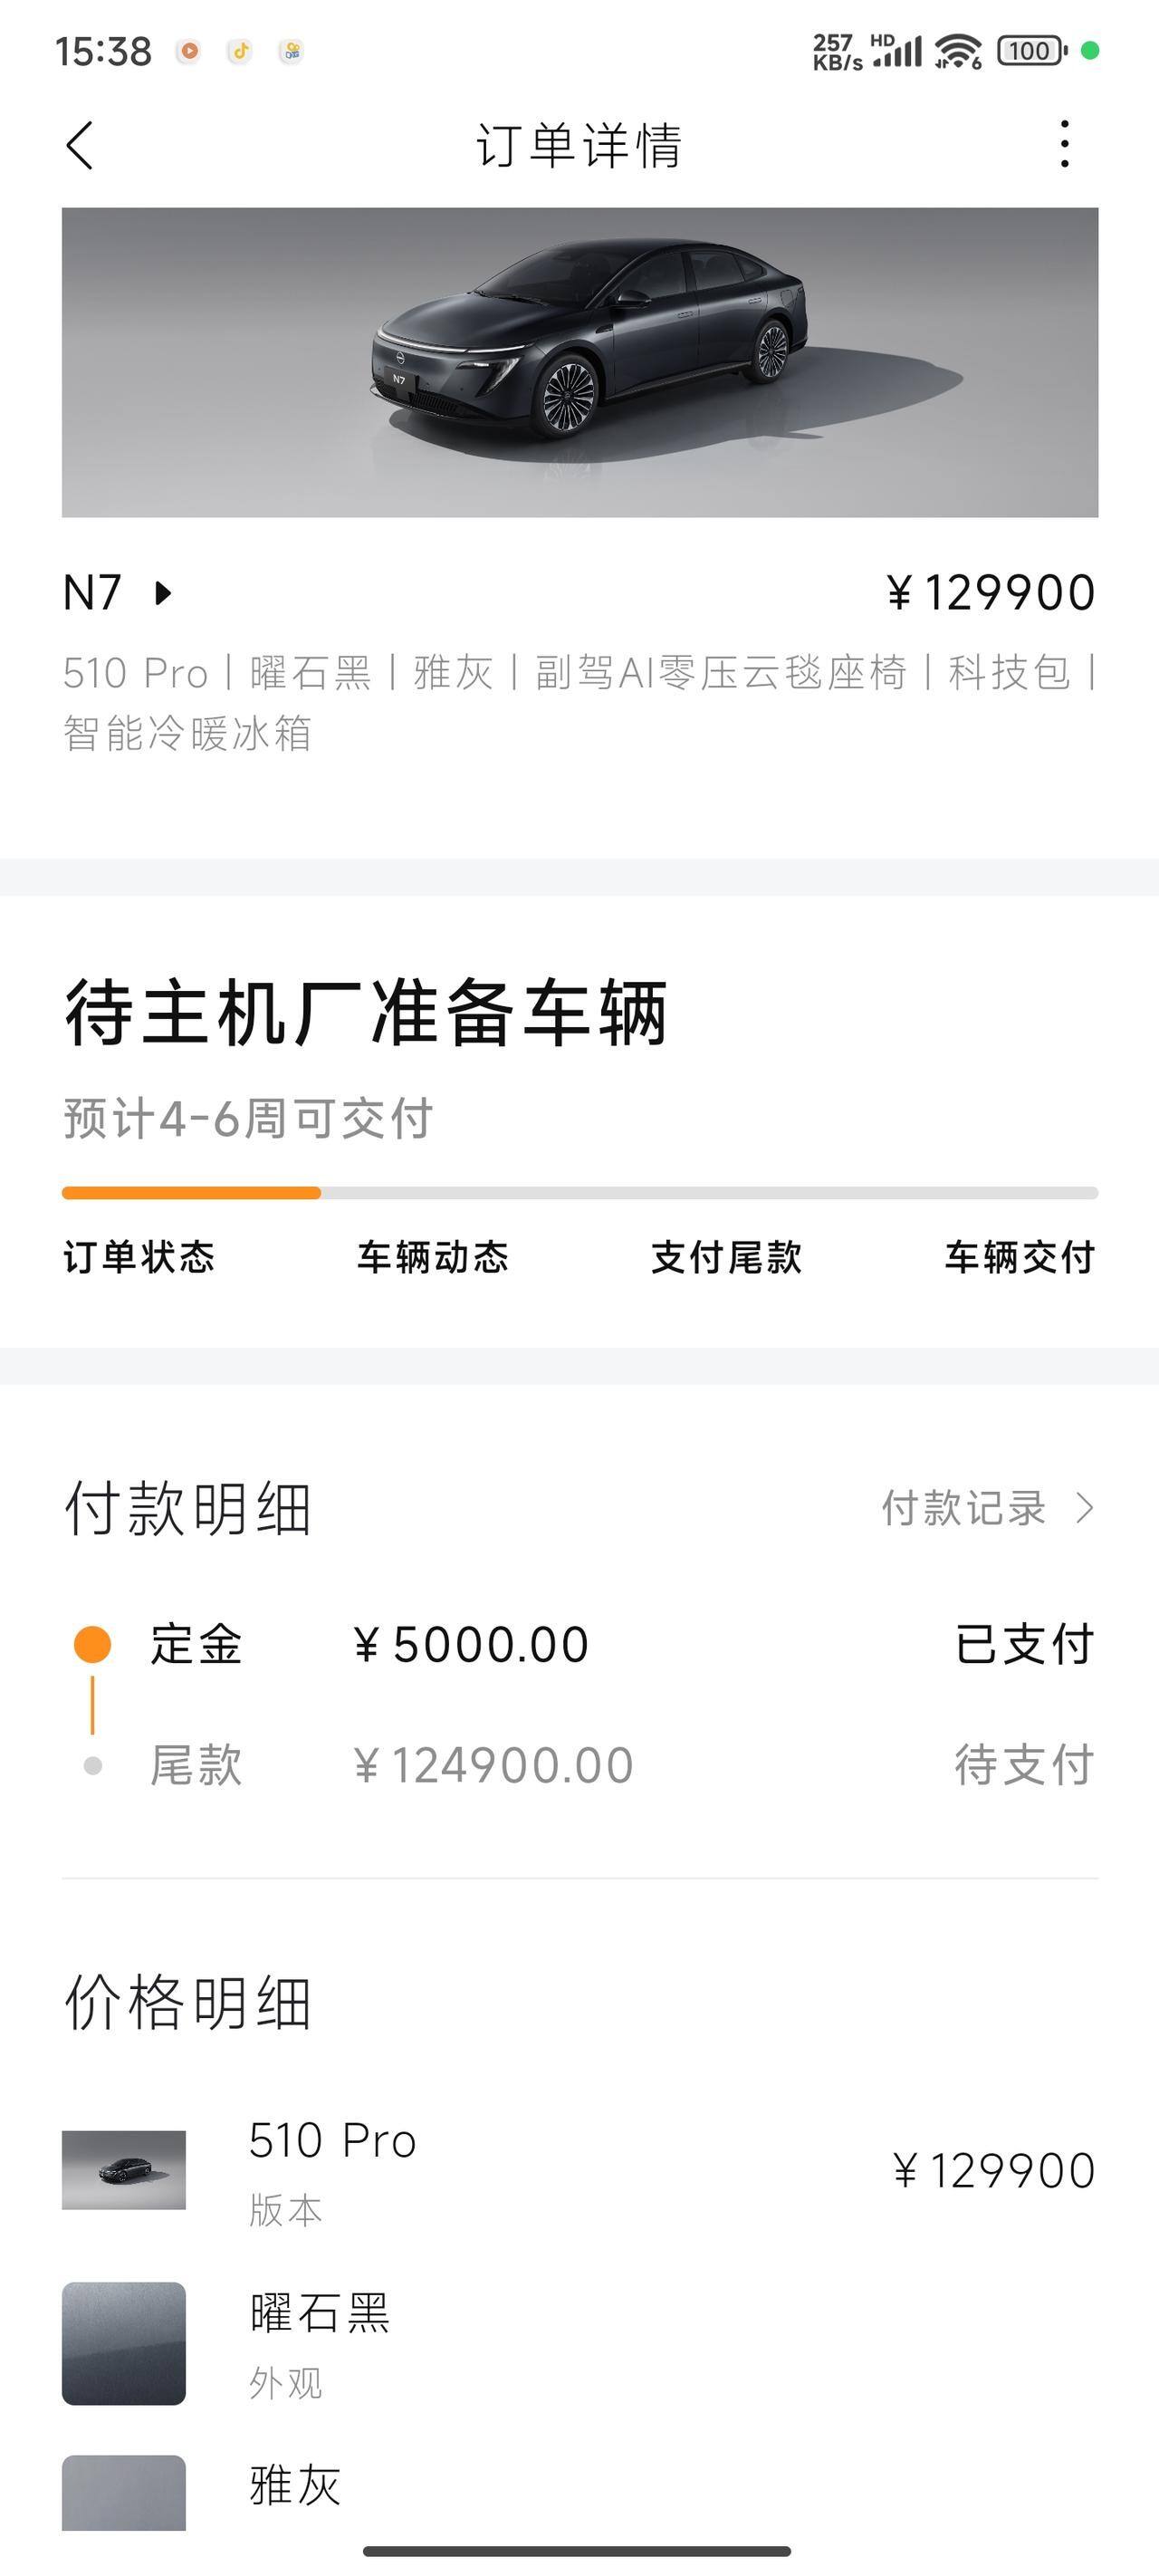Tap the orange 定金 paid step dot
The image size is (1159, 2576).
click(x=93, y=1644)
